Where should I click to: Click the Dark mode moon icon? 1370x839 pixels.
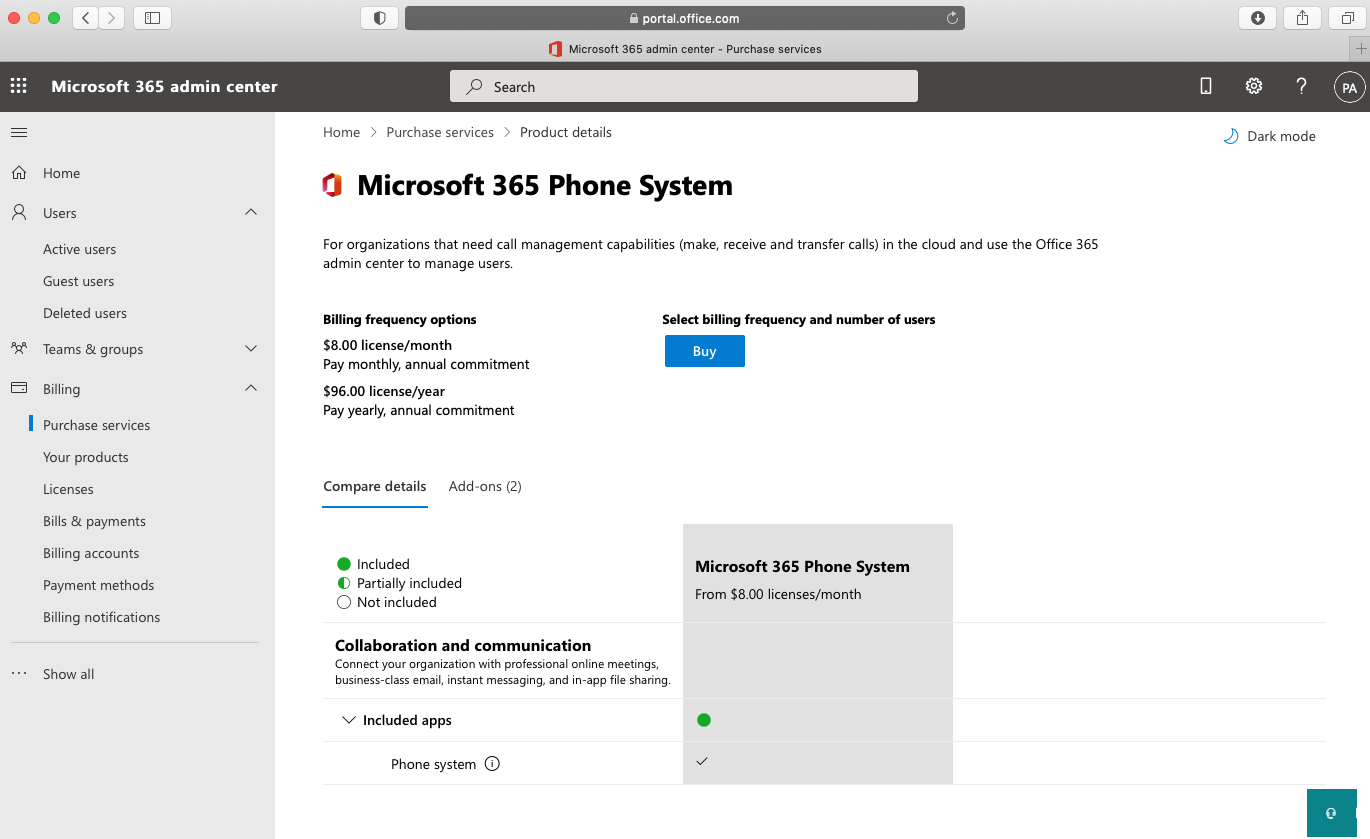coord(1231,136)
